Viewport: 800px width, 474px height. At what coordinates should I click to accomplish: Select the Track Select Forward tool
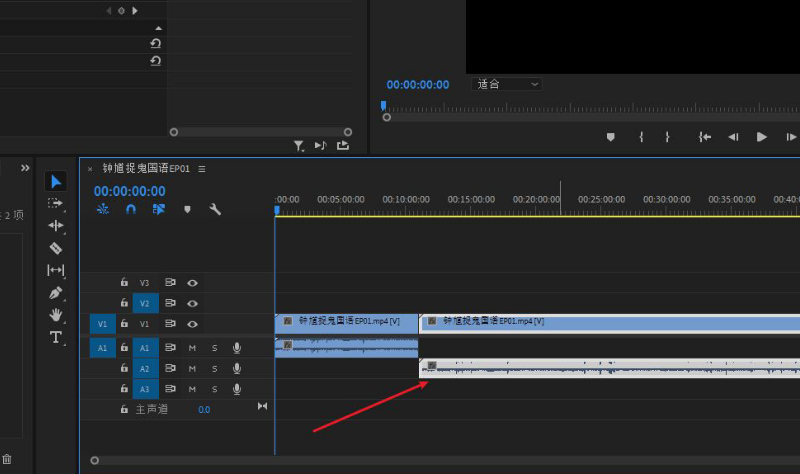point(55,203)
